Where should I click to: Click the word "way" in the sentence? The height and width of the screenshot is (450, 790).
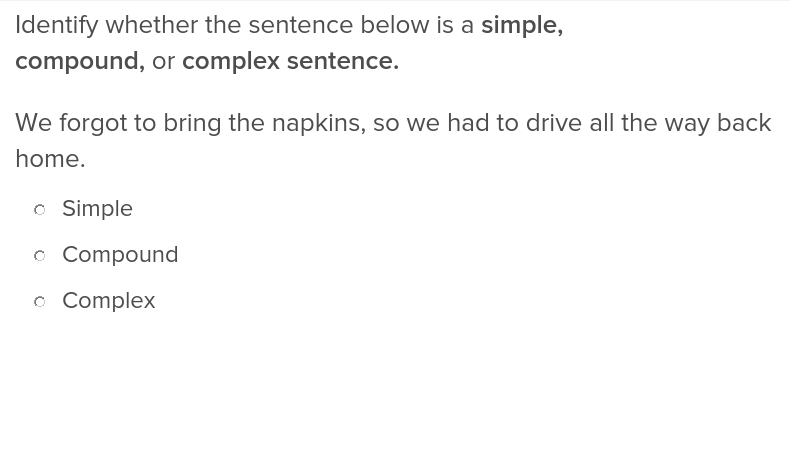point(687,123)
